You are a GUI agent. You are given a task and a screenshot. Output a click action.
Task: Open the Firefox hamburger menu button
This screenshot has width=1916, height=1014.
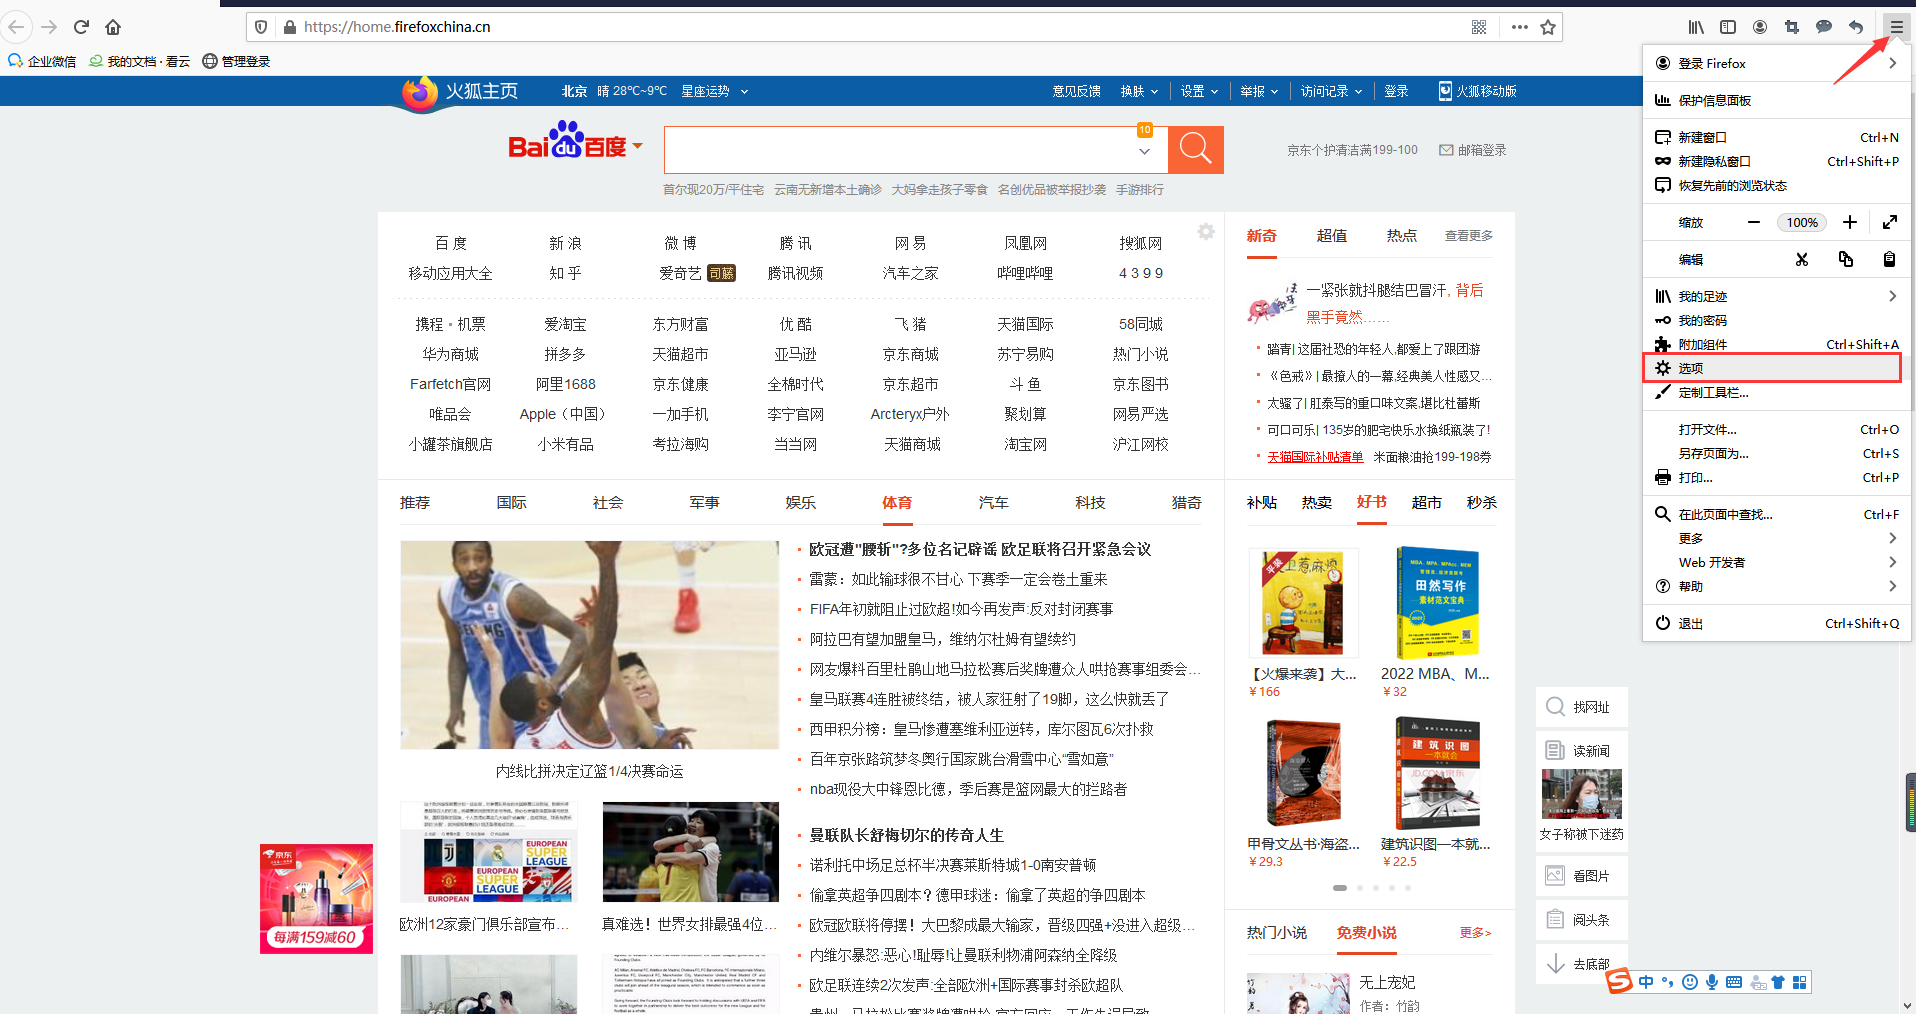(1896, 27)
